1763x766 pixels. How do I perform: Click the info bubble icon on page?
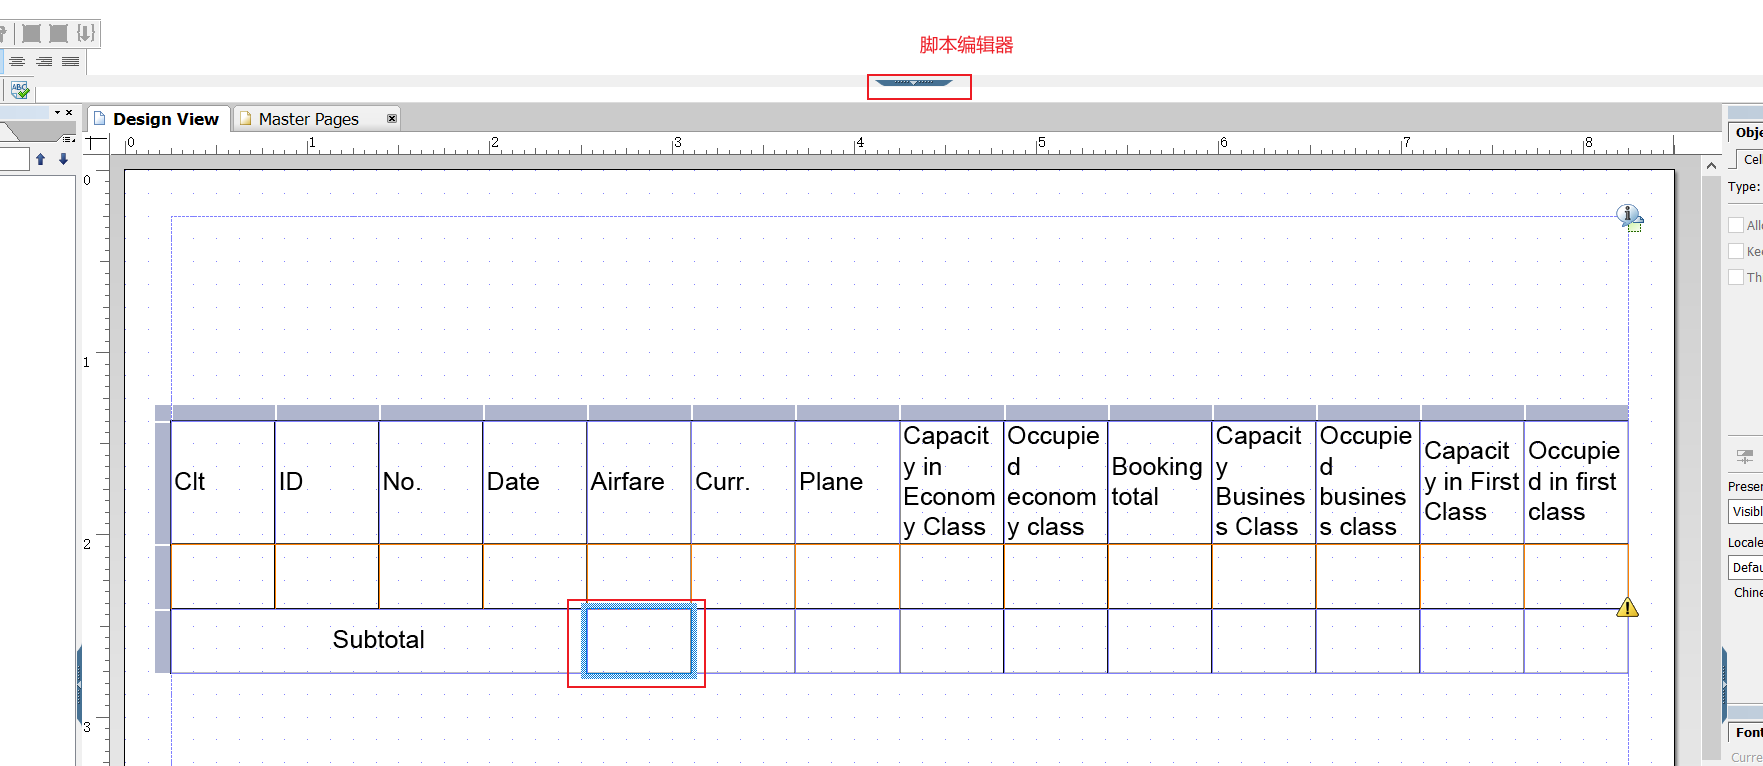click(1630, 216)
